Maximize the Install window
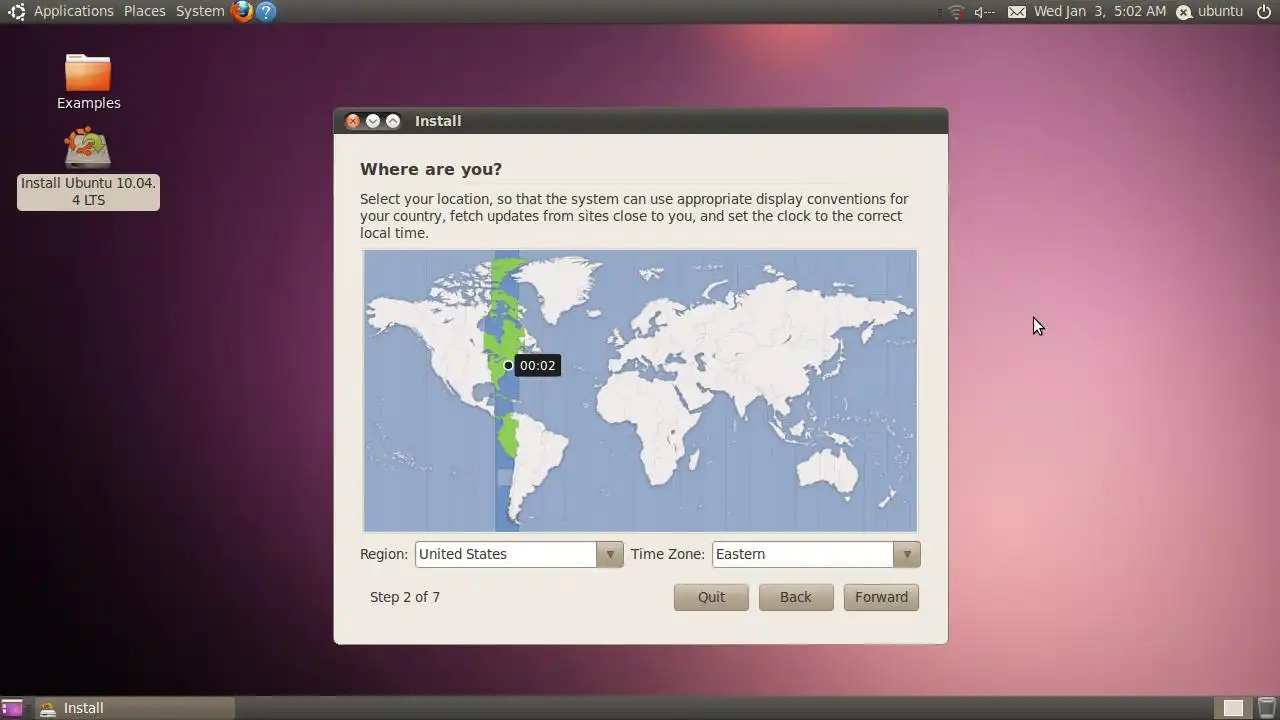Viewport: 1280px width, 720px height. tap(393, 121)
